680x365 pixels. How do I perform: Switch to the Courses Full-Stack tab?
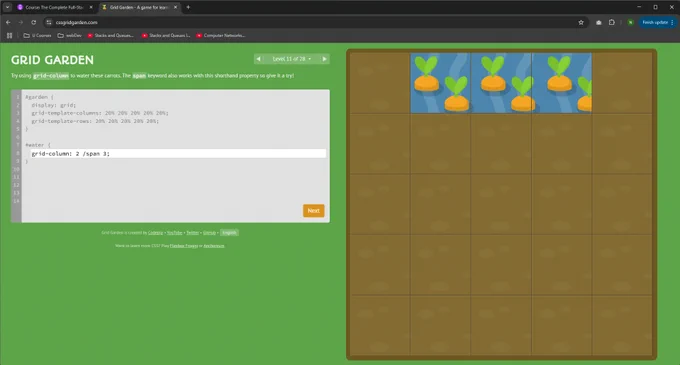coord(53,7)
